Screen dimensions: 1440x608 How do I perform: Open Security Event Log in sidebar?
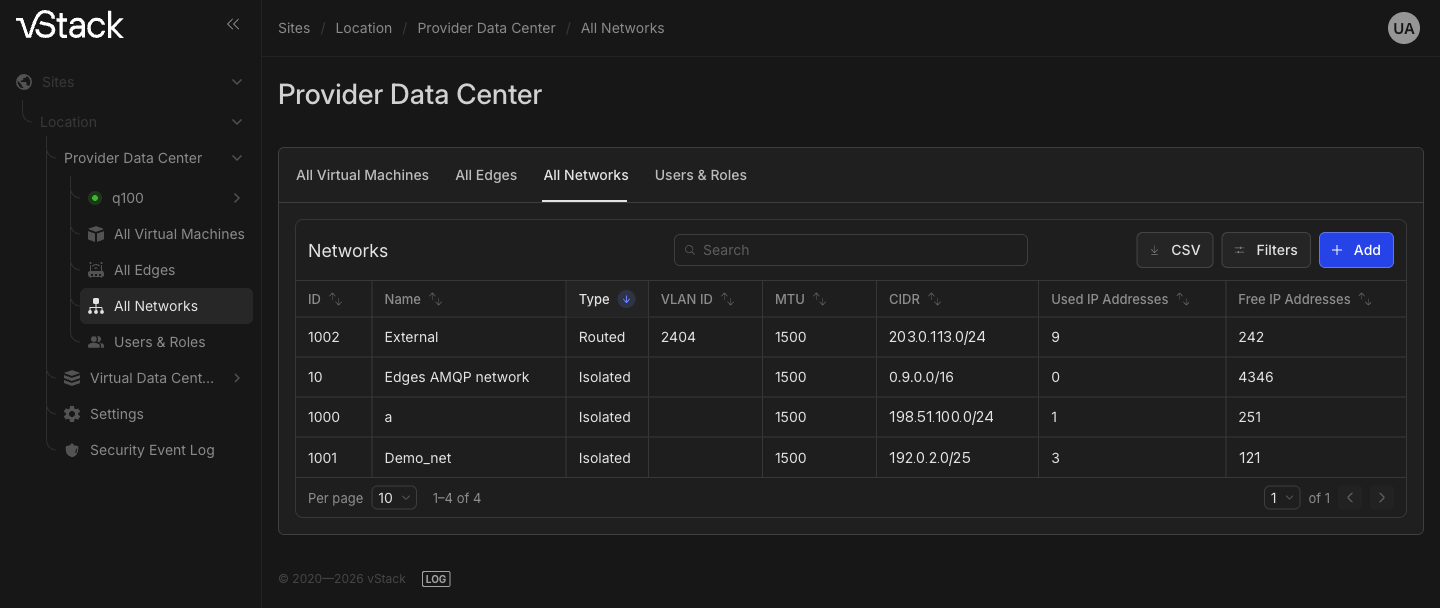[x=152, y=450]
